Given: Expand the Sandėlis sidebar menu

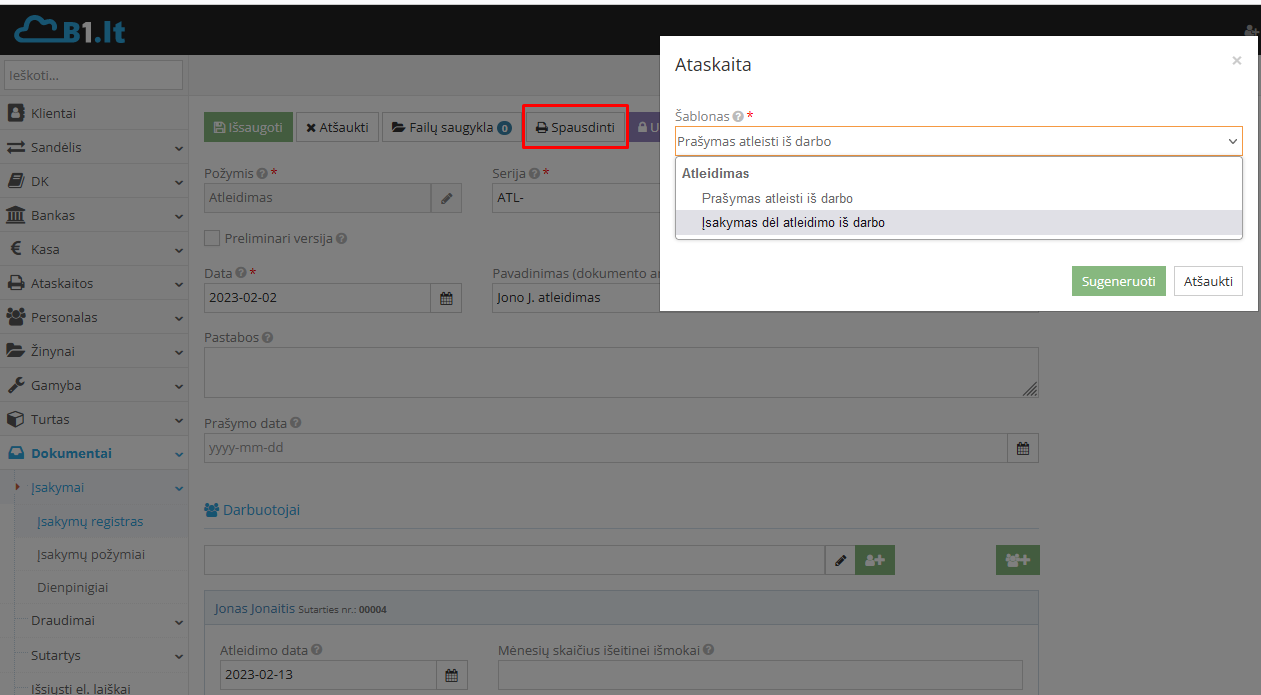Looking at the screenshot, I should pyautogui.click(x=94, y=147).
